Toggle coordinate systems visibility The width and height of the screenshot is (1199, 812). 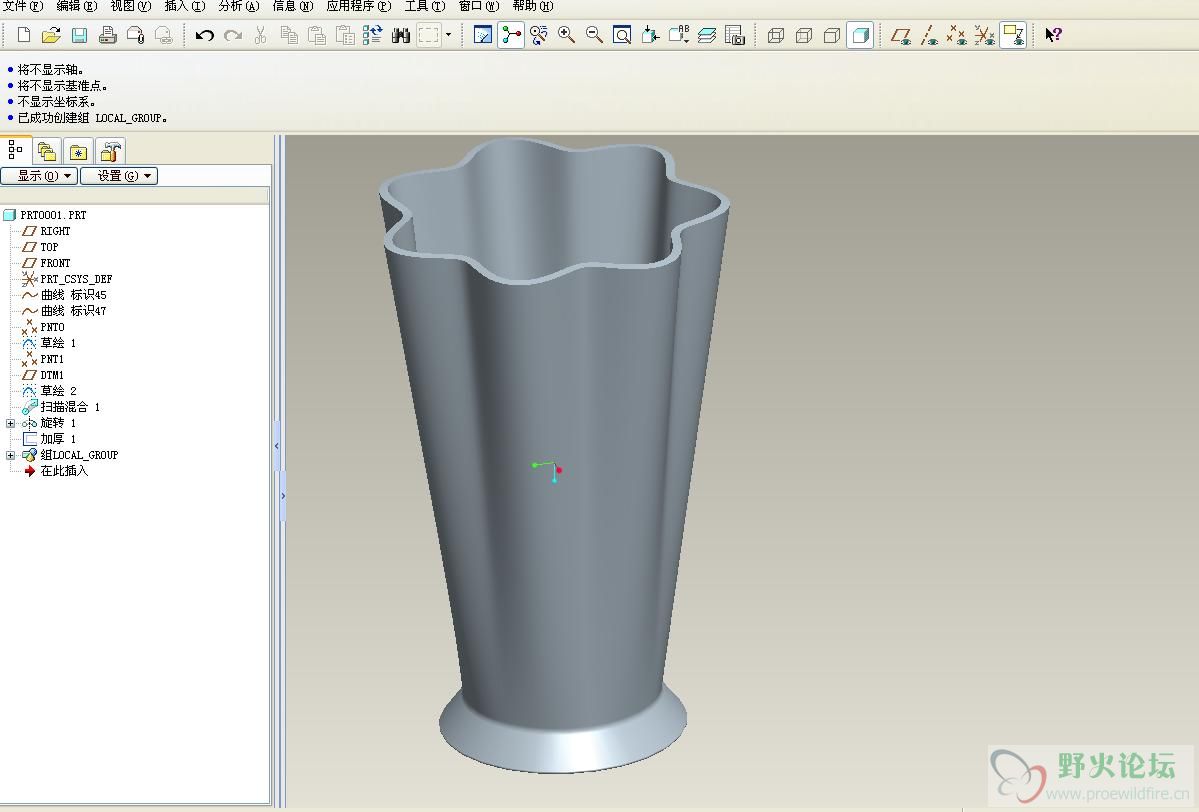(985, 34)
